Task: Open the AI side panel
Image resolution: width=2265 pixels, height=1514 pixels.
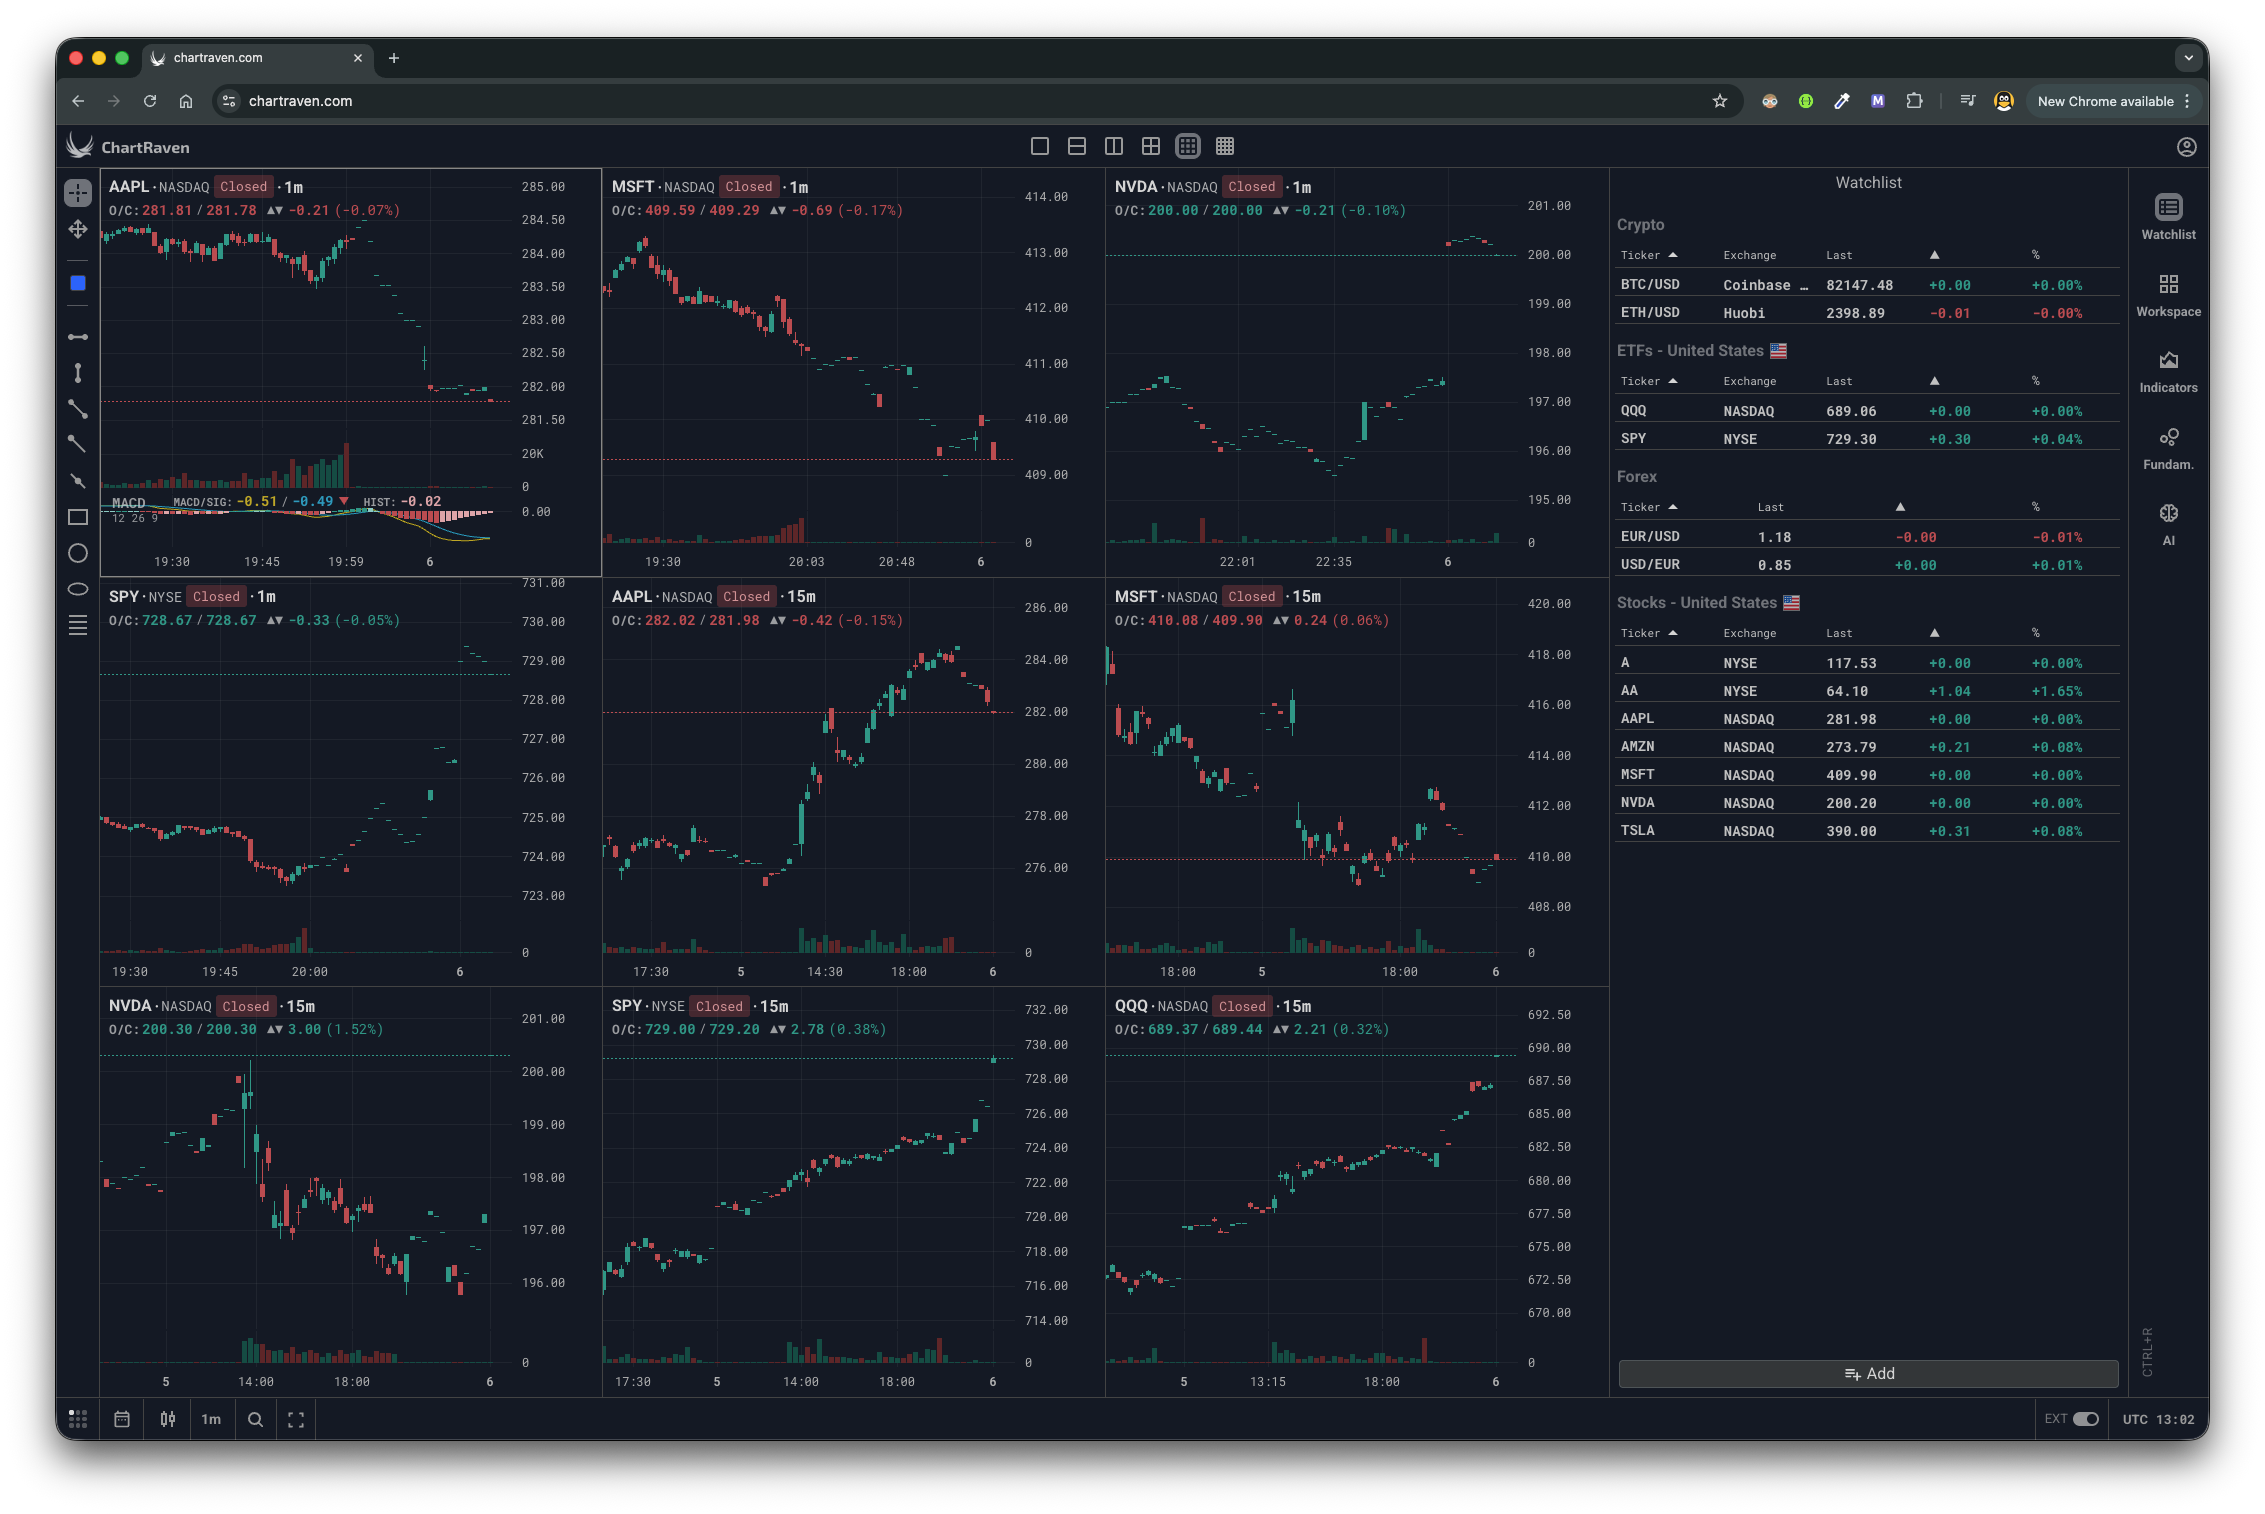Action: coord(2168,524)
